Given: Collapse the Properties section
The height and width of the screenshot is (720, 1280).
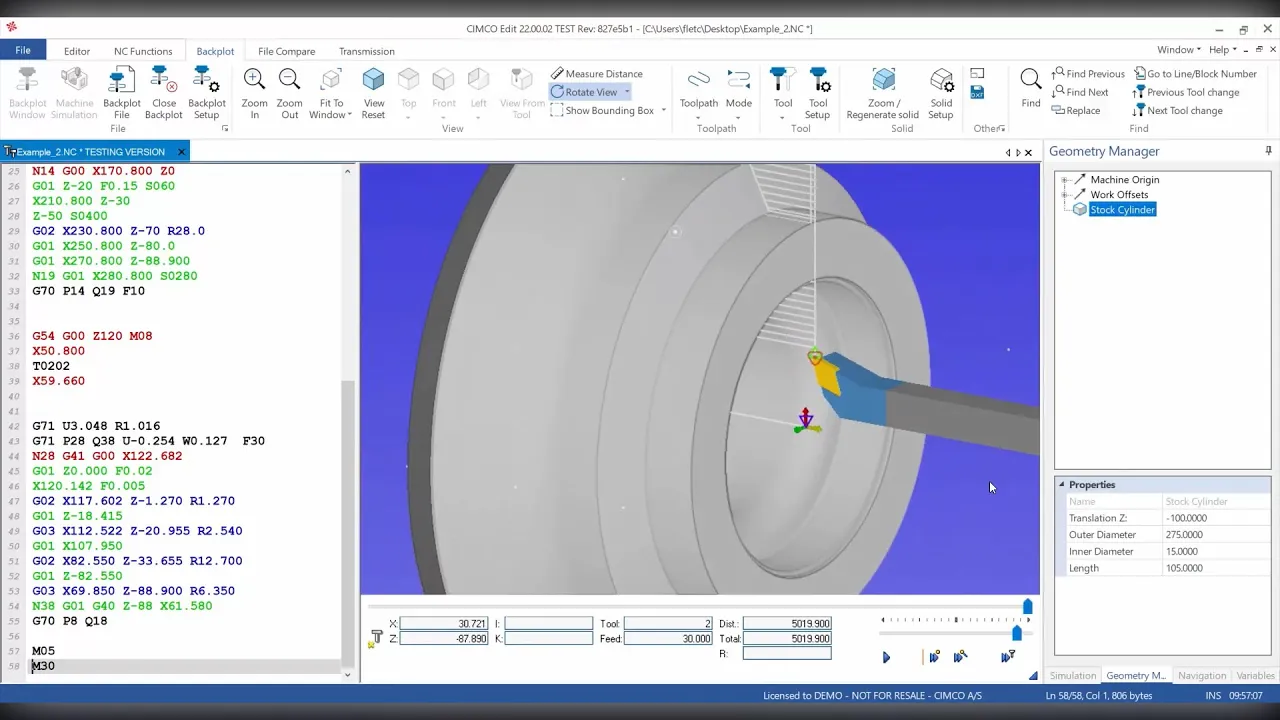Looking at the screenshot, I should click(1062, 485).
